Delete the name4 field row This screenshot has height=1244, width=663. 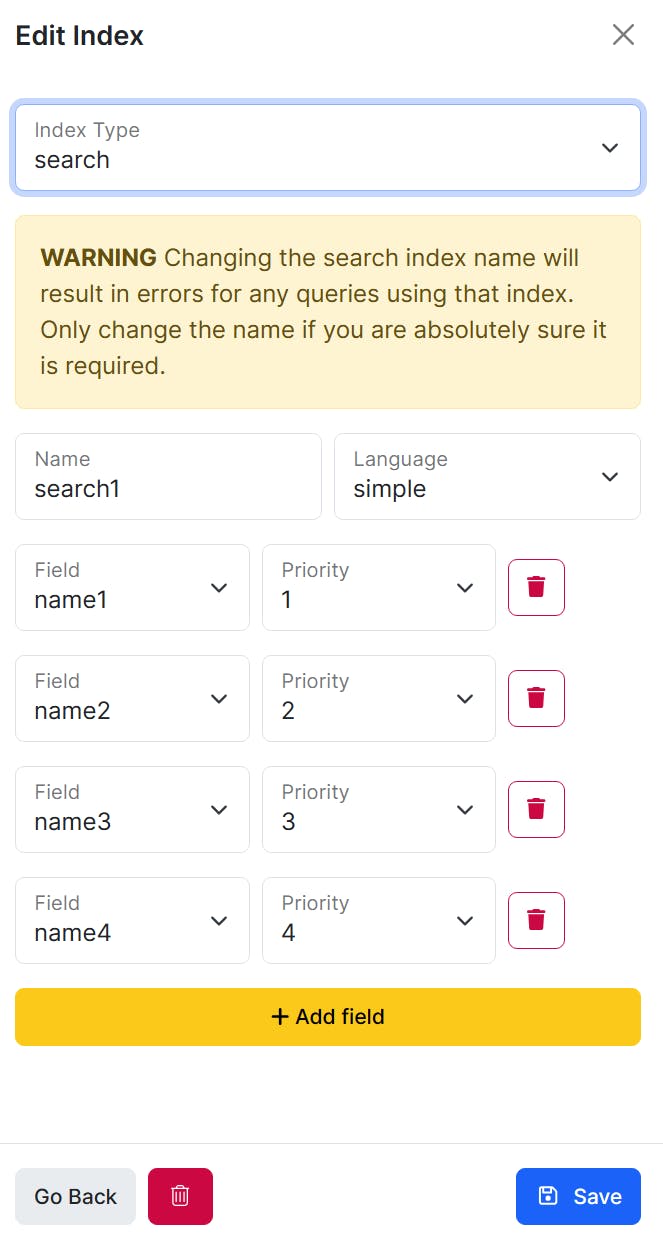click(x=536, y=920)
